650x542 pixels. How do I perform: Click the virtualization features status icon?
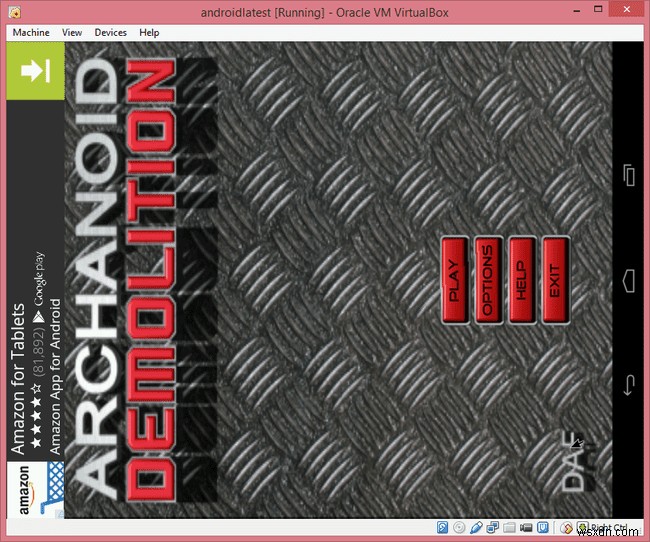point(543,527)
